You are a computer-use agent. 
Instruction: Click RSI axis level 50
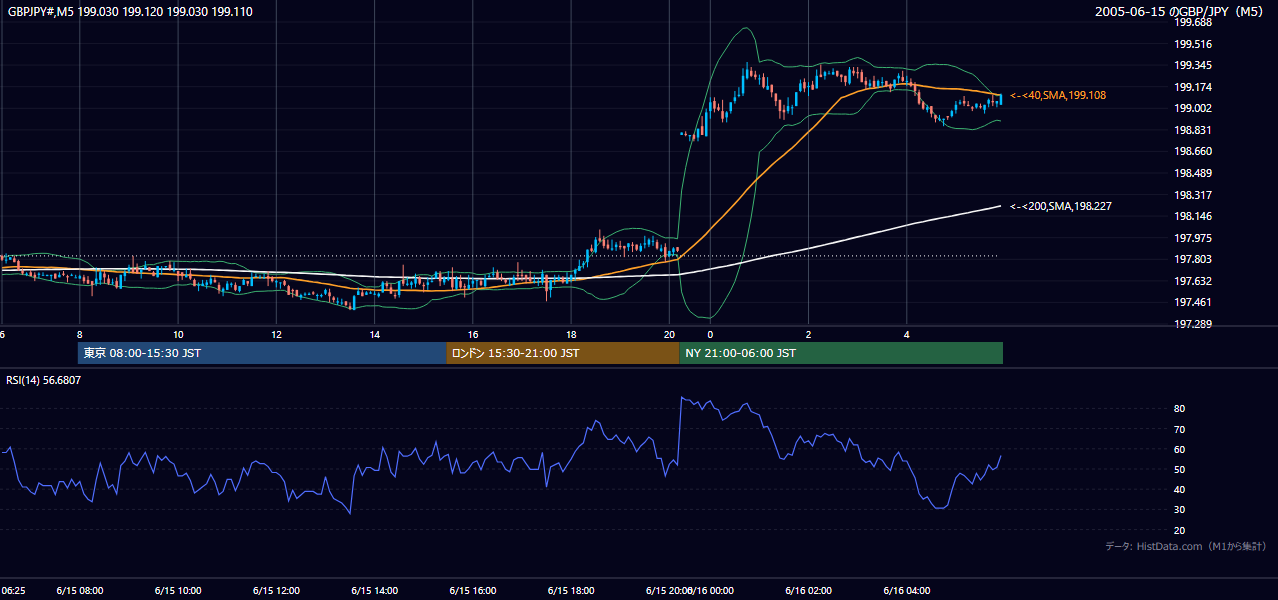click(1180, 469)
